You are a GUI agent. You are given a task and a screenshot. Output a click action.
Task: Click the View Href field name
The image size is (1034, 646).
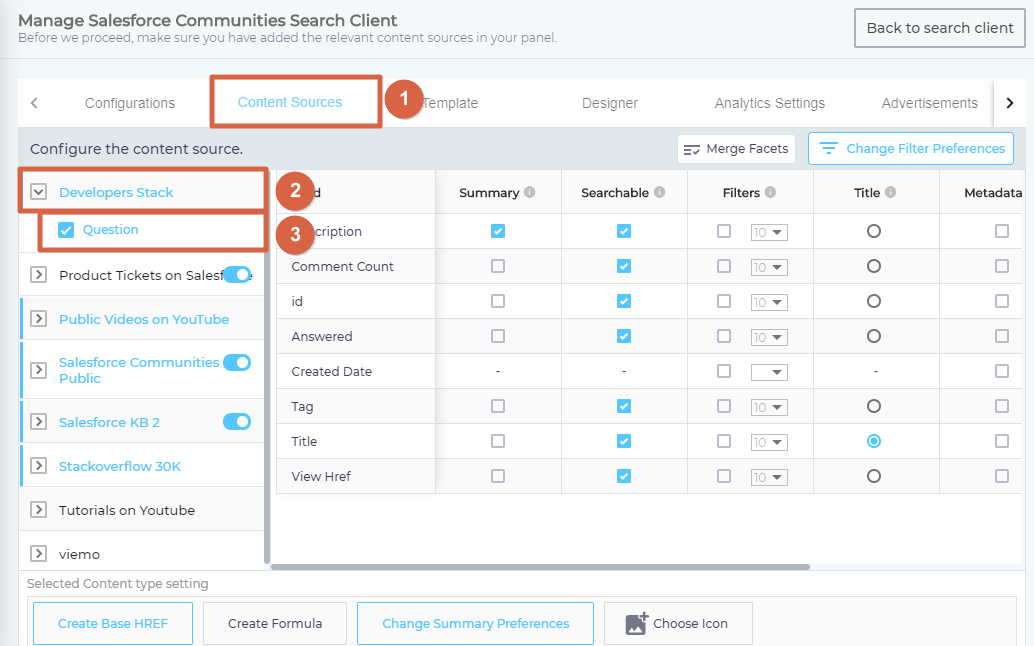321,476
